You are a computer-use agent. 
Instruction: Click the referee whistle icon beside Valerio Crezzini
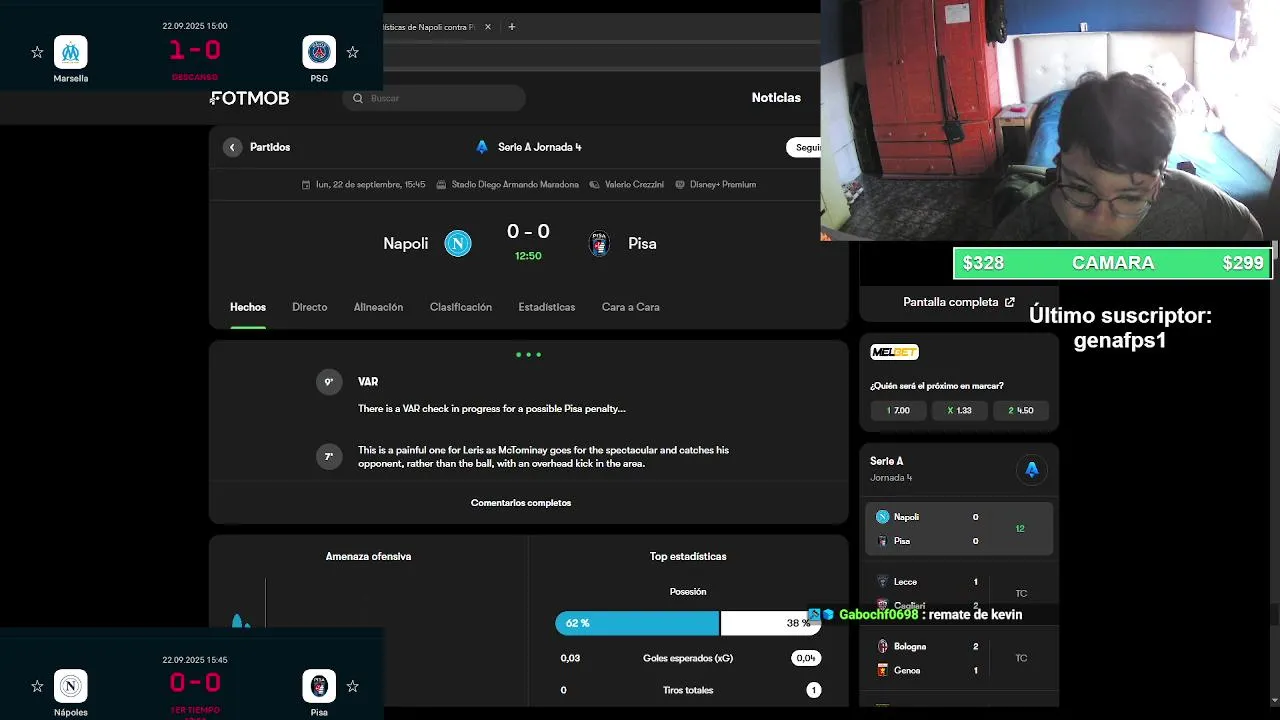594,185
